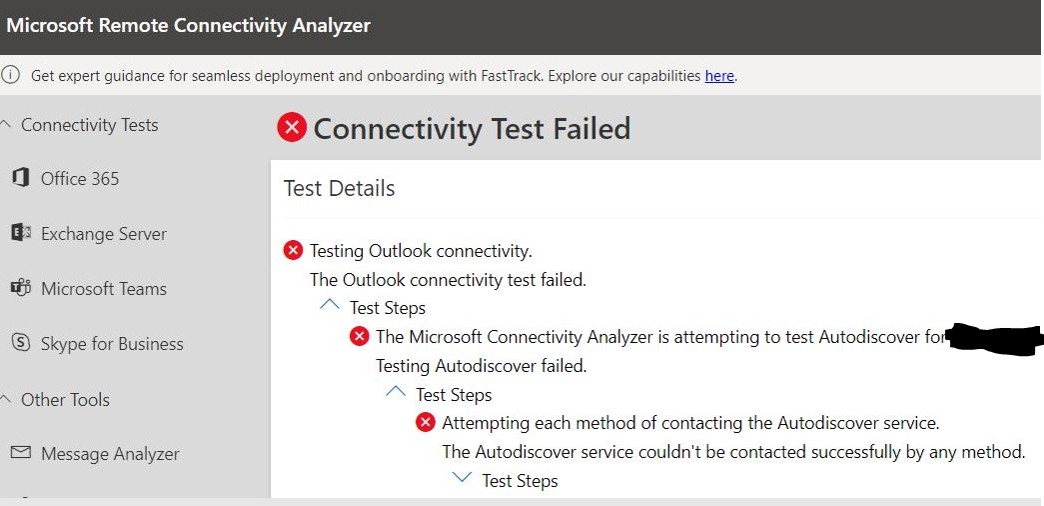Collapse the Other Tools sidebar section
Viewport: 1044px width, 506px height.
tap(7, 399)
